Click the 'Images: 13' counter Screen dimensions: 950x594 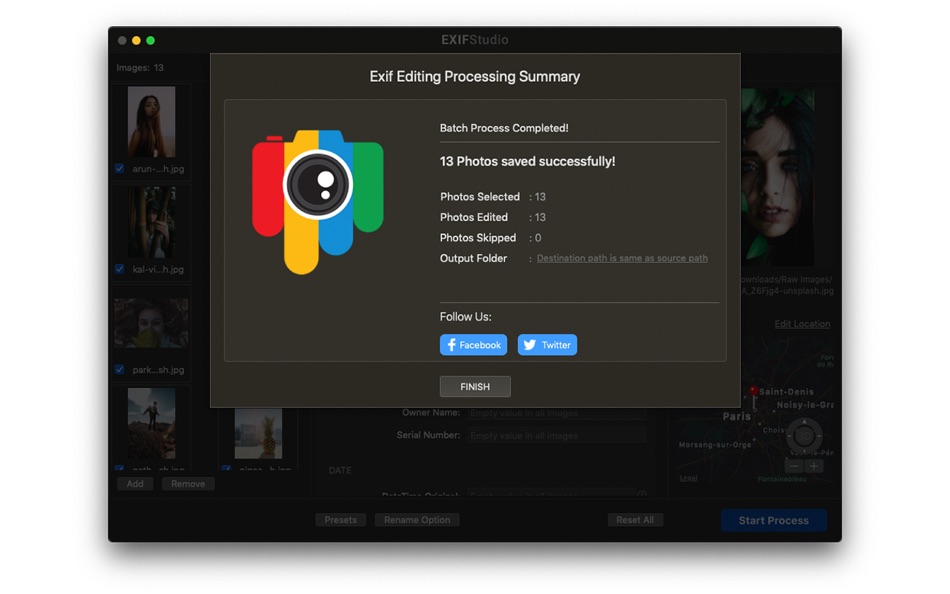[x=140, y=68]
